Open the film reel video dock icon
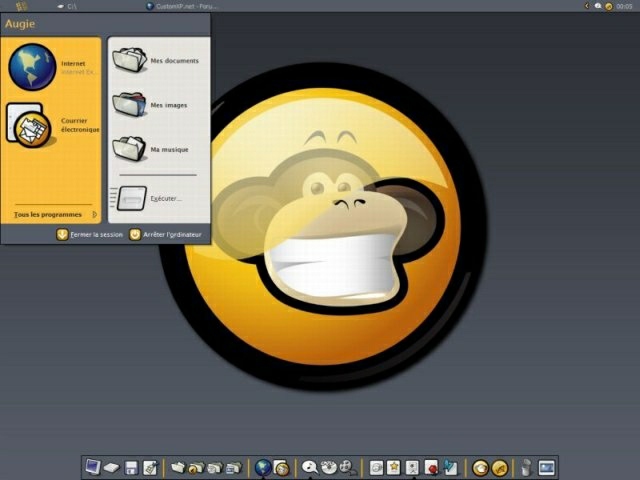Image resolution: width=640 pixels, height=480 pixels. (347, 468)
